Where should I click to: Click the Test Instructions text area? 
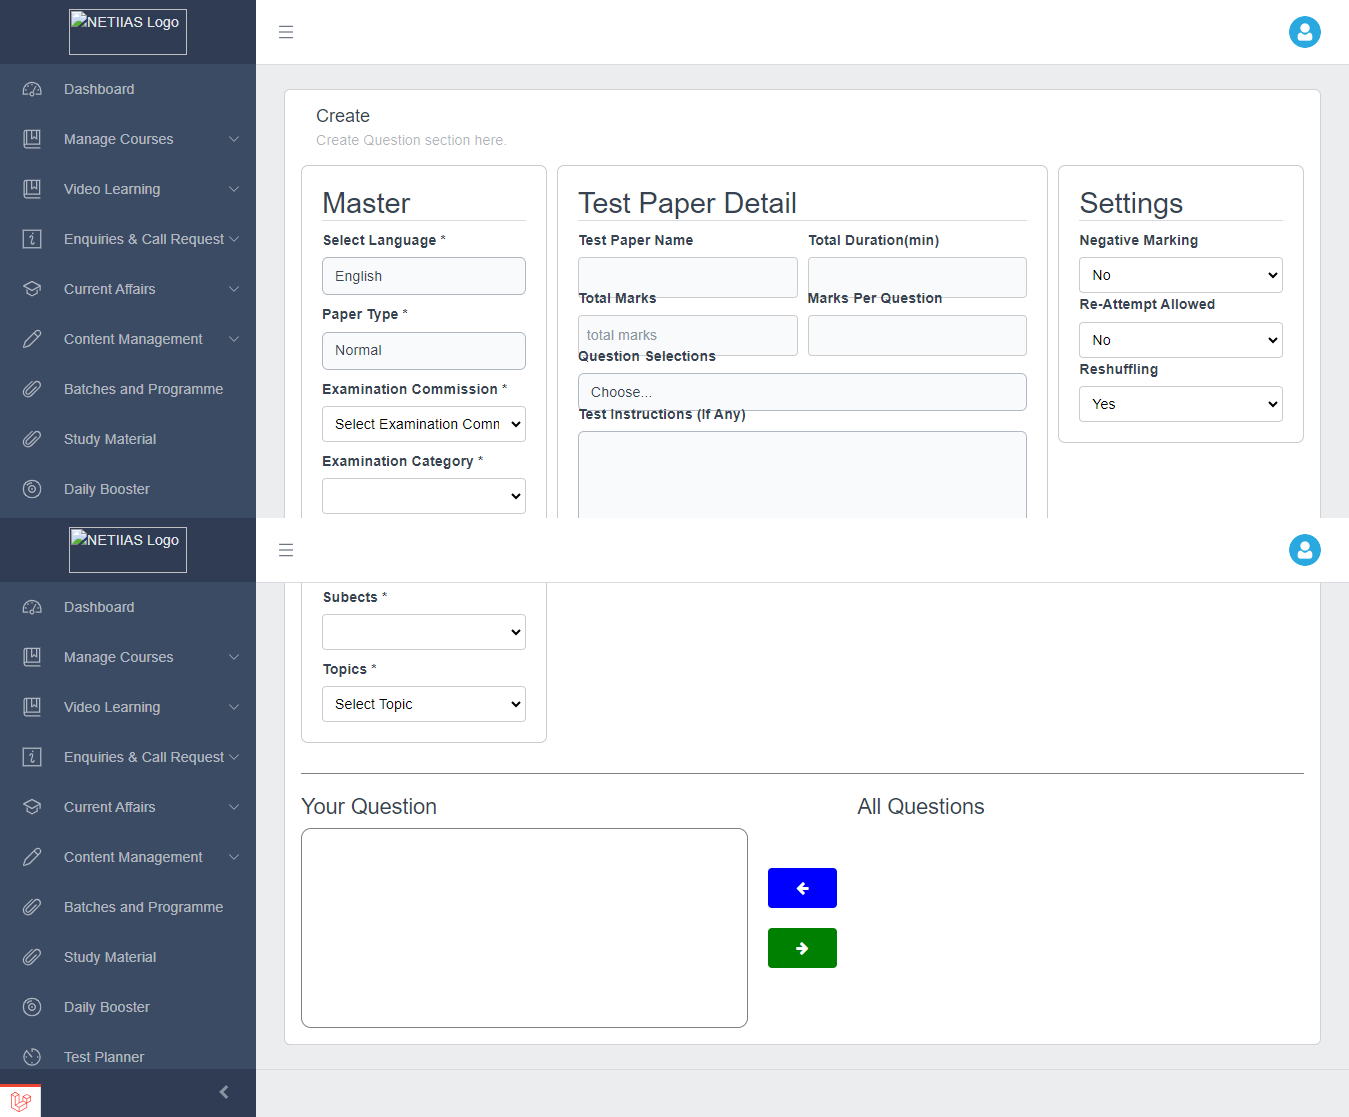pos(801,475)
